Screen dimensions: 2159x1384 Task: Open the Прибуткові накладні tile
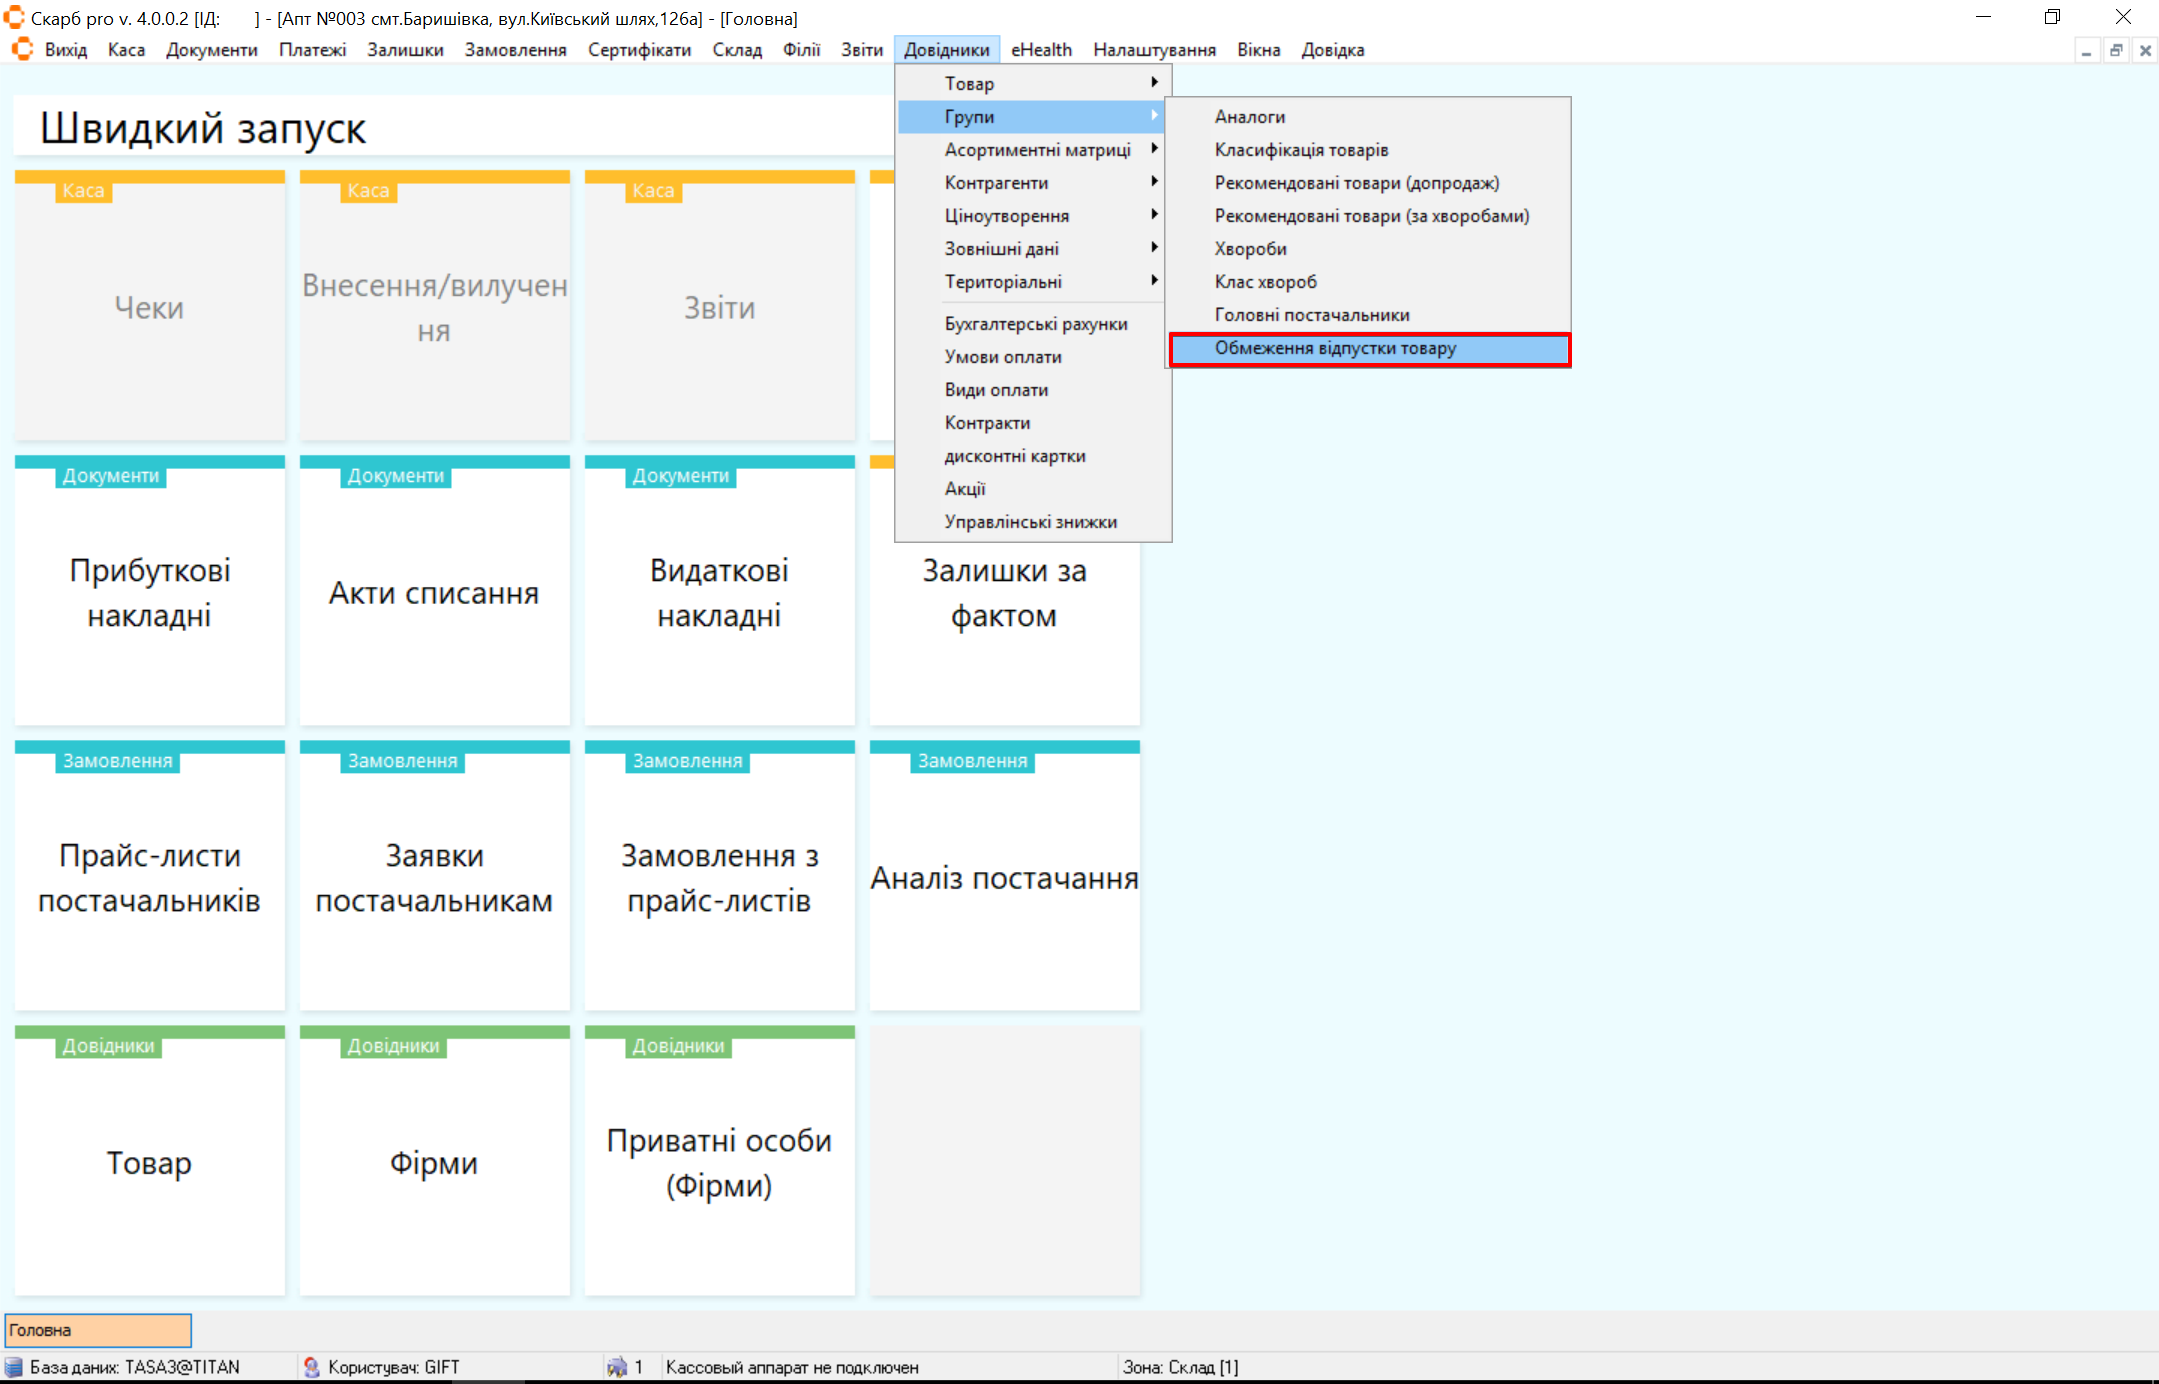point(150,592)
